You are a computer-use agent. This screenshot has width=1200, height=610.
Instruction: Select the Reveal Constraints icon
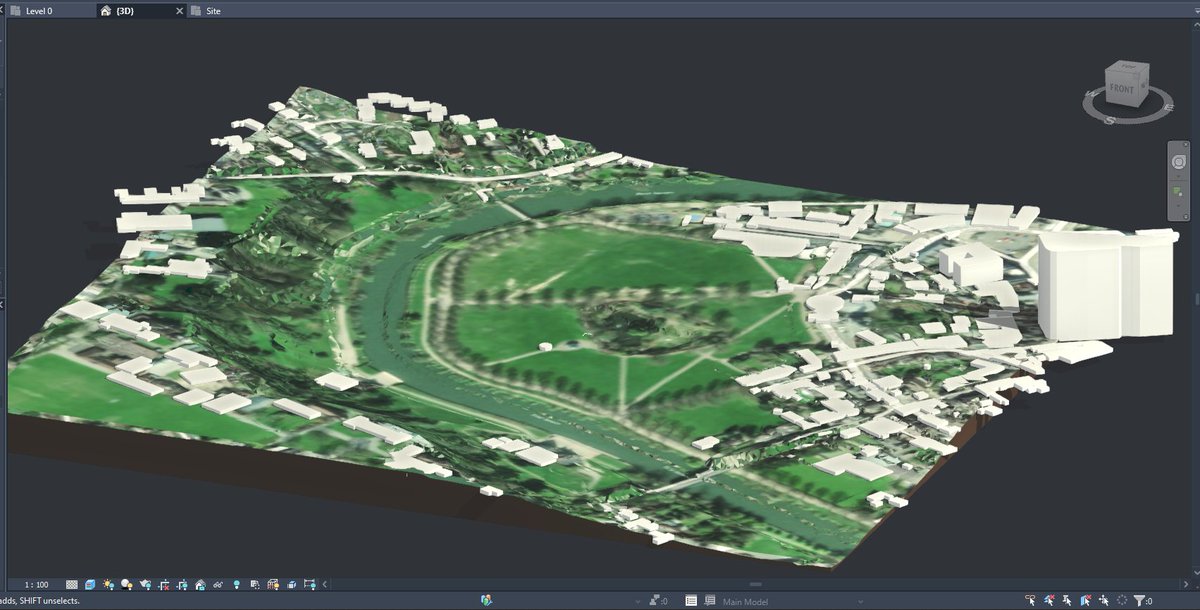[x=311, y=583]
